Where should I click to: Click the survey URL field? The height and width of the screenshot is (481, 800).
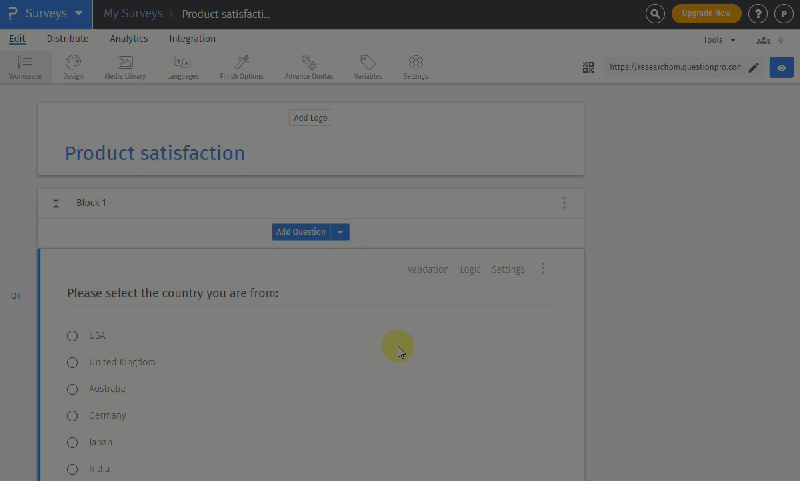[674, 67]
